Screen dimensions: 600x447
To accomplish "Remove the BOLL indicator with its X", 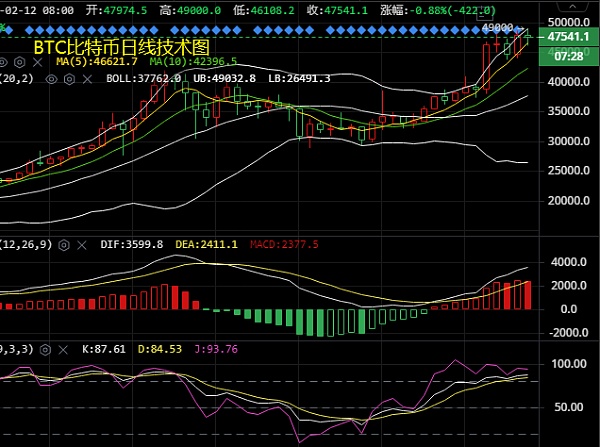I will 87,79.
